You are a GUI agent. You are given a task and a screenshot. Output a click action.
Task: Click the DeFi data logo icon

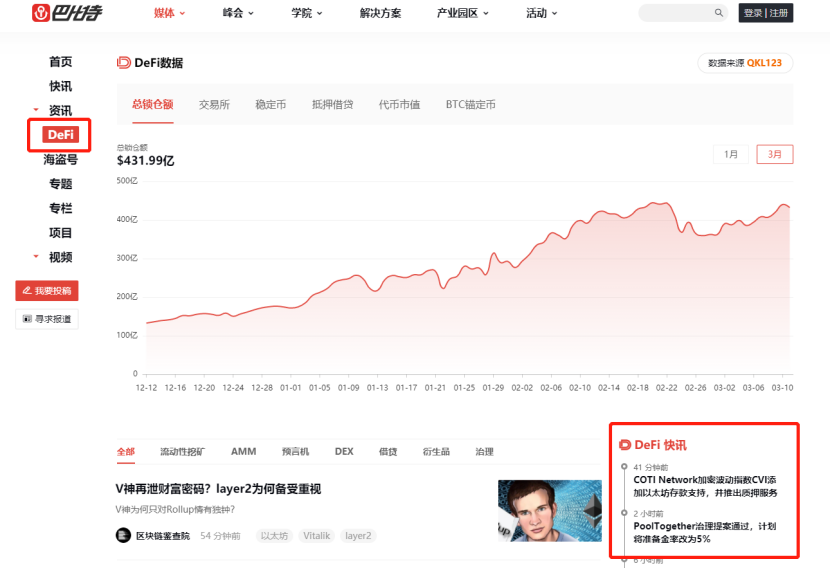[x=123, y=63]
